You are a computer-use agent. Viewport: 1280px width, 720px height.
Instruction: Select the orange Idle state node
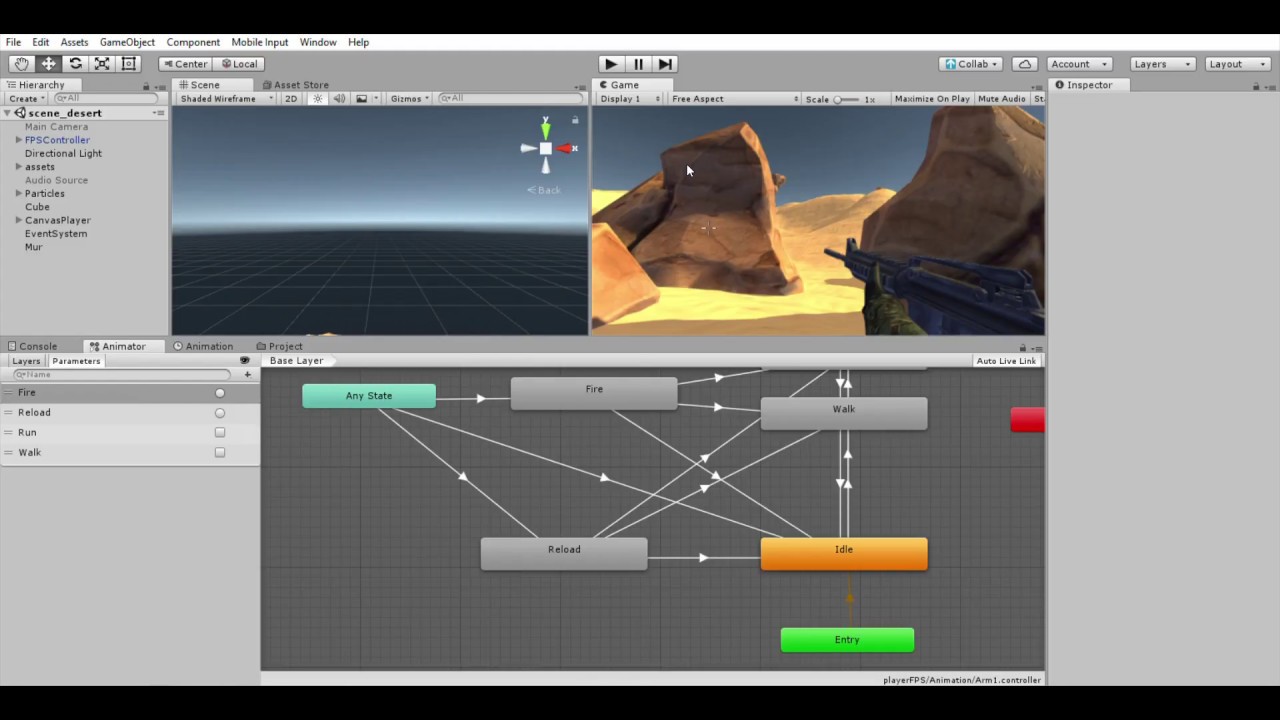[844, 553]
